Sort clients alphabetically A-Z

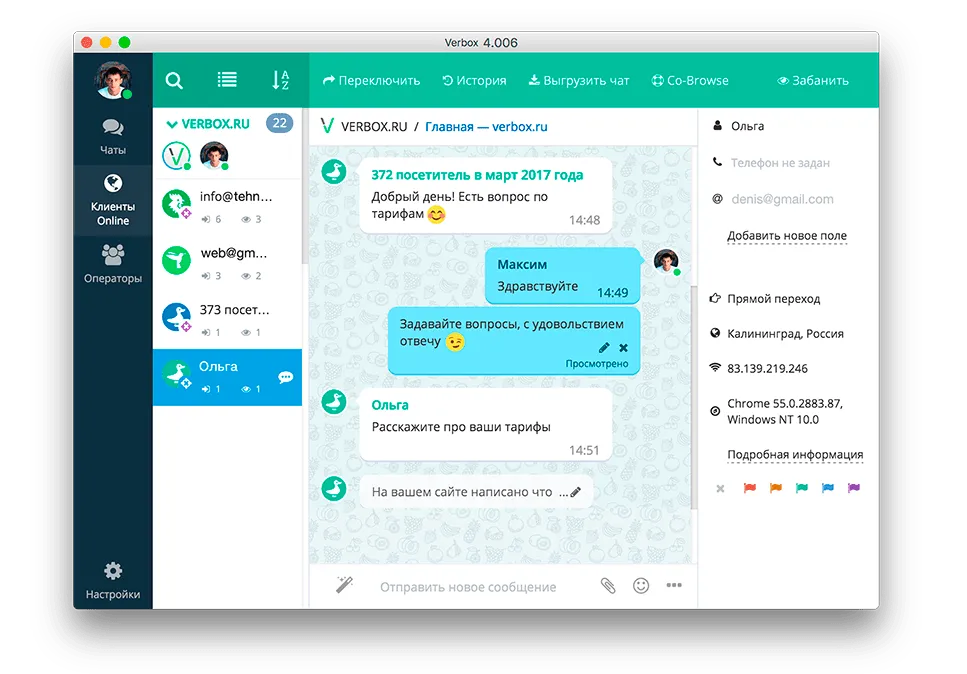tap(281, 80)
